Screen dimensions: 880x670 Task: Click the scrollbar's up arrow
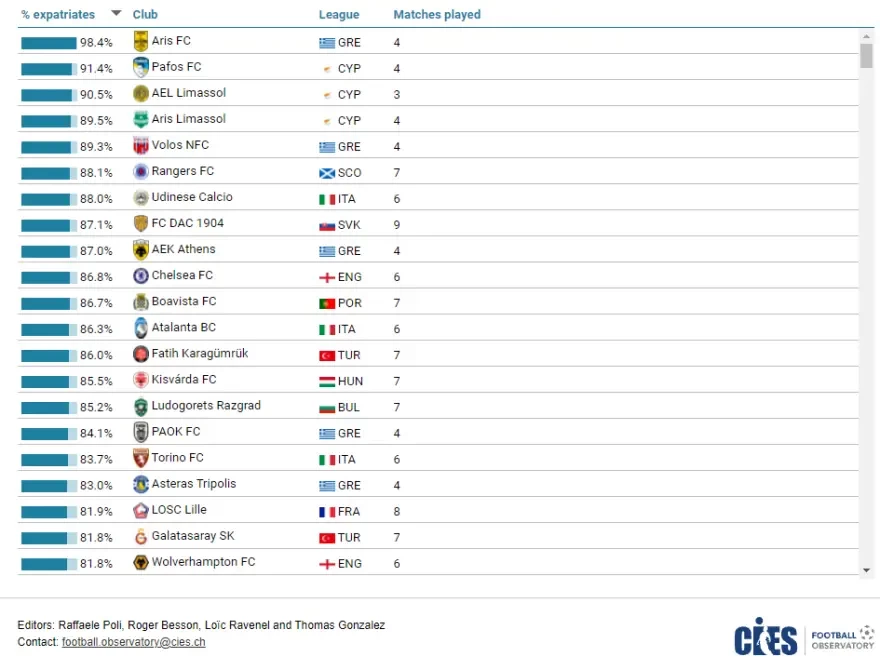[x=866, y=36]
